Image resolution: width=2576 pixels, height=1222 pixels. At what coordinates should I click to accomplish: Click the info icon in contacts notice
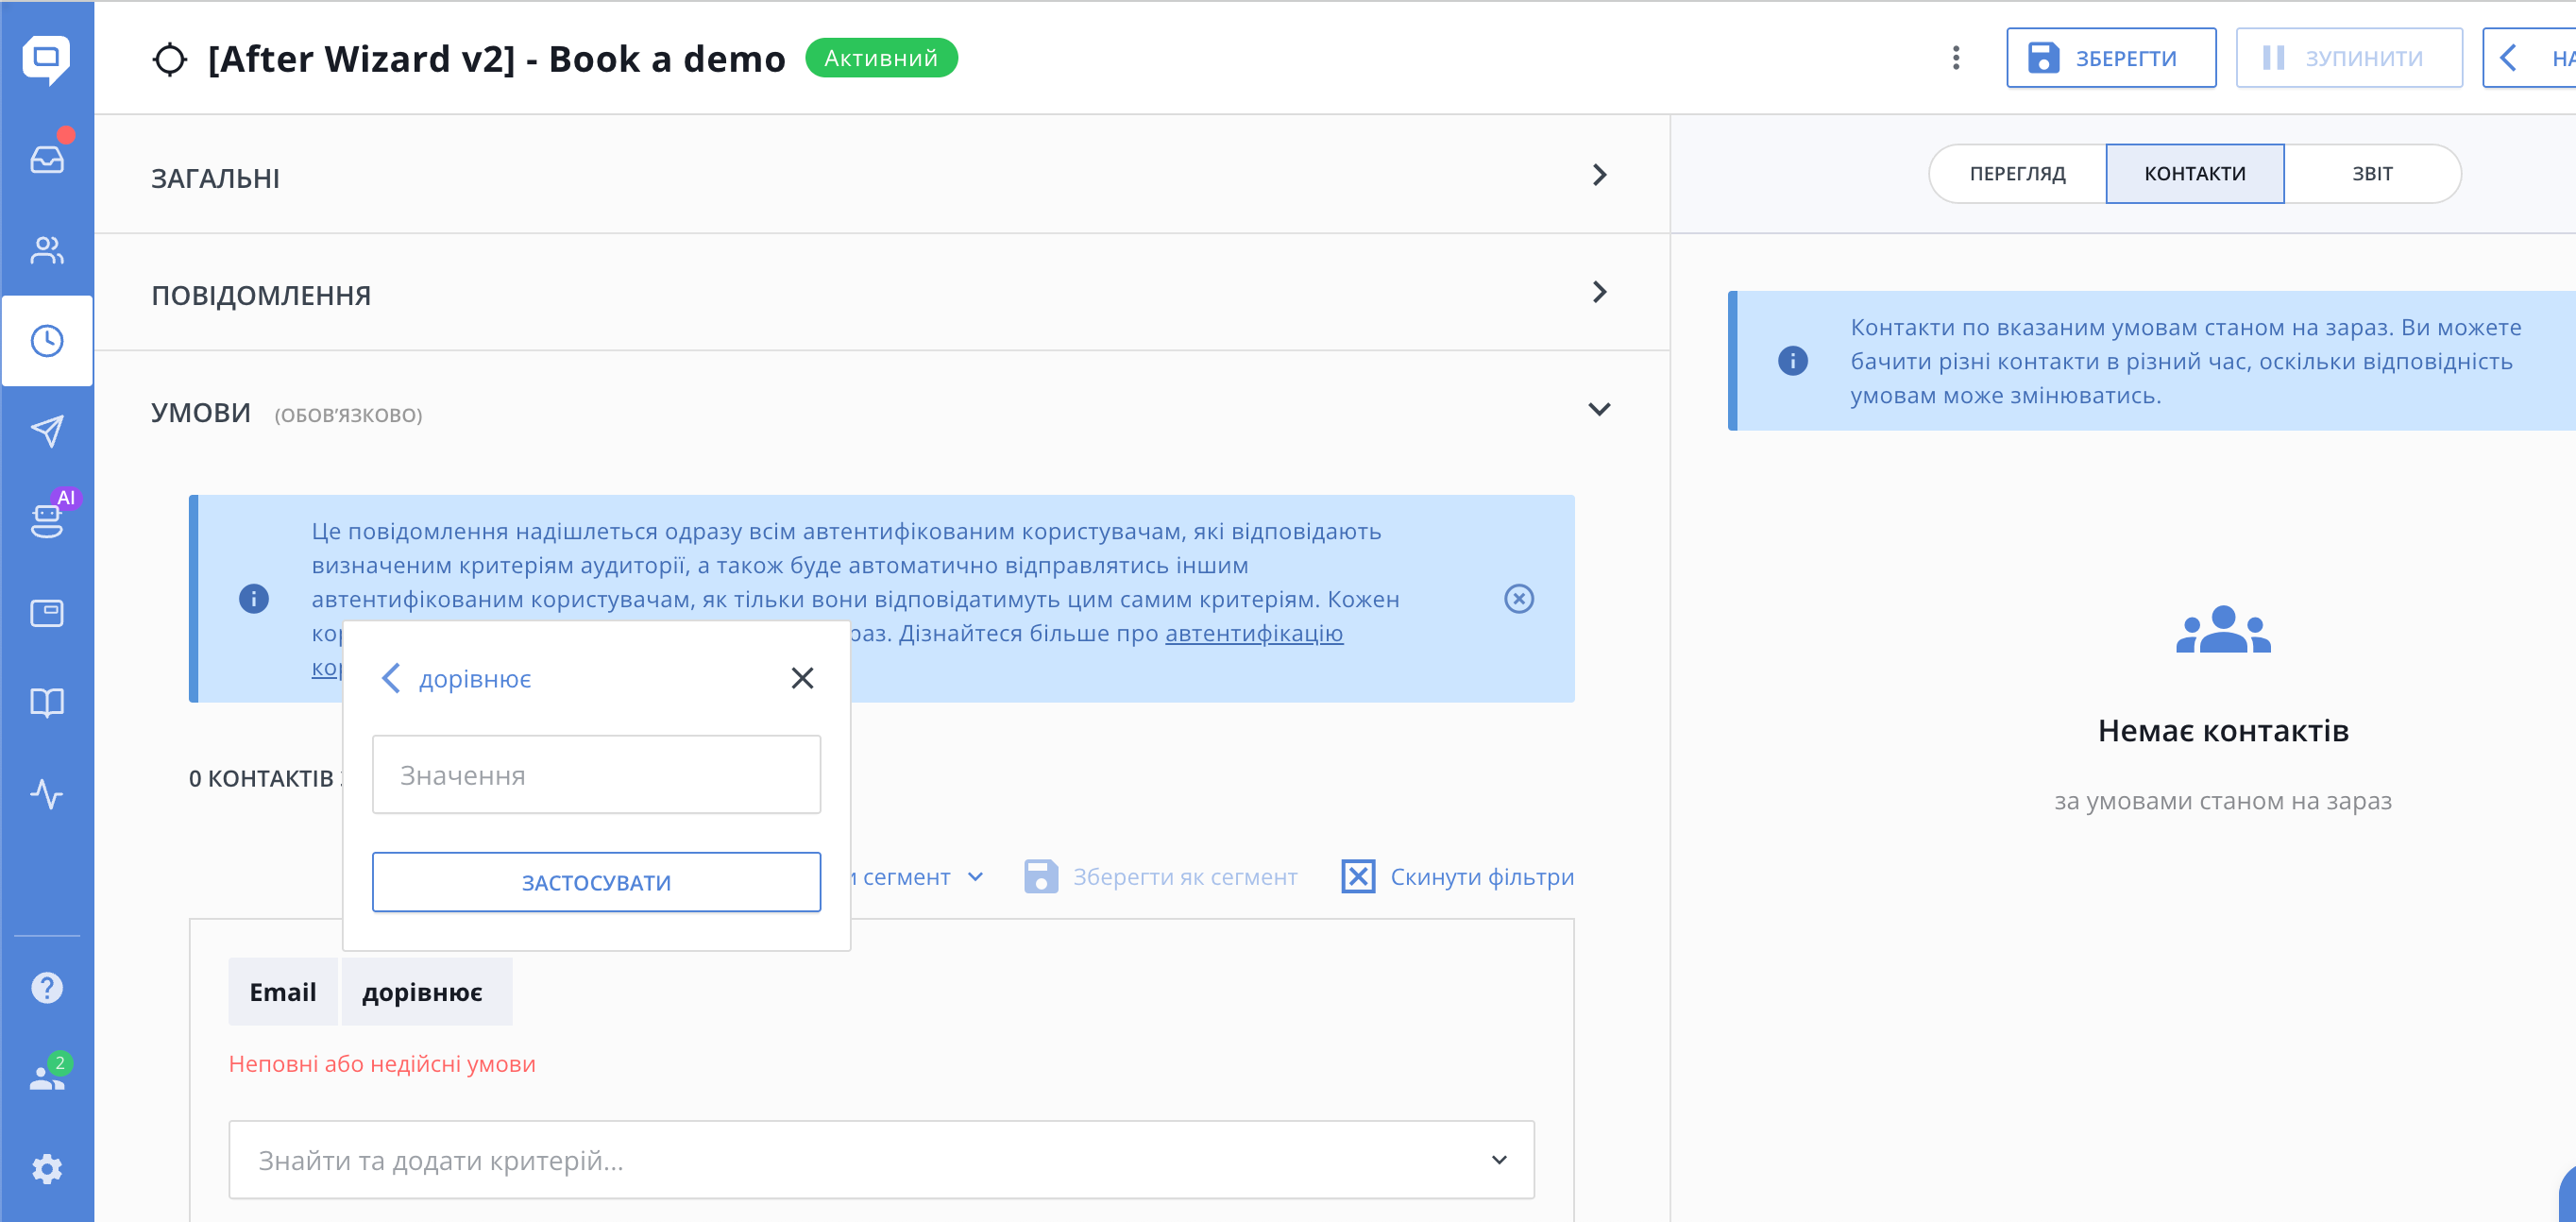[1792, 360]
